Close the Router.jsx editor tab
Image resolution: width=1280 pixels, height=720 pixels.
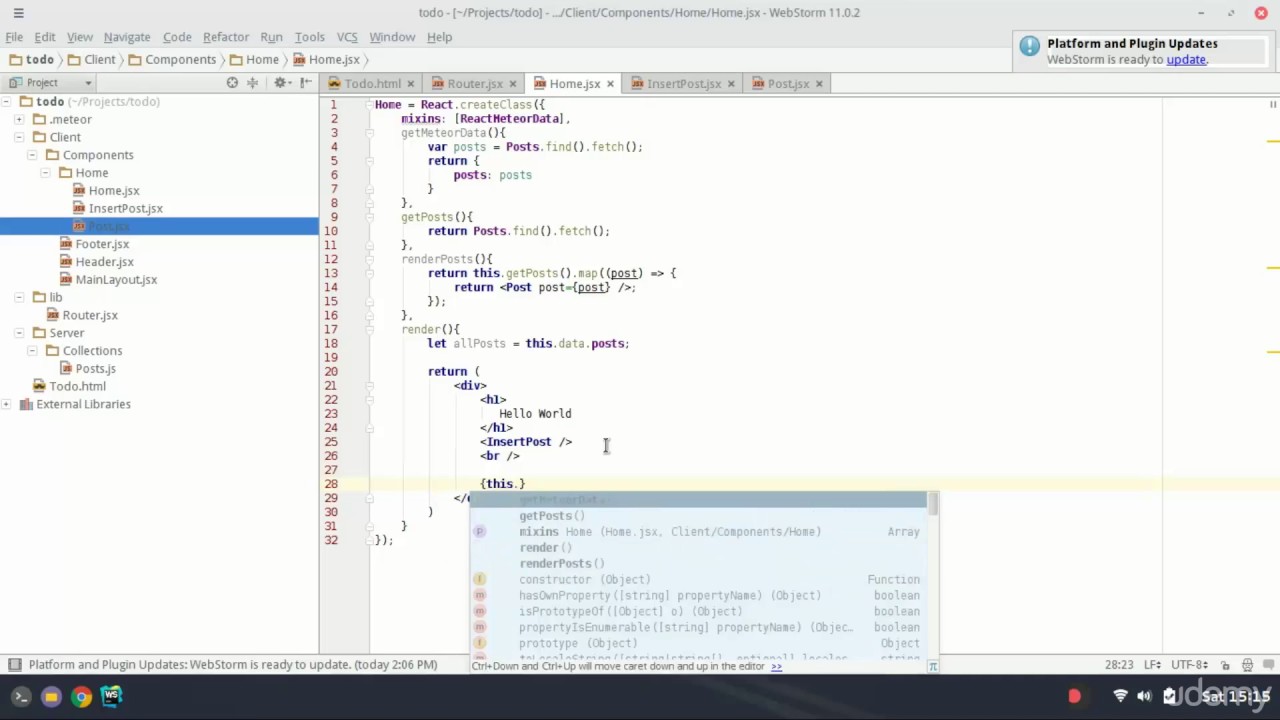click(513, 84)
